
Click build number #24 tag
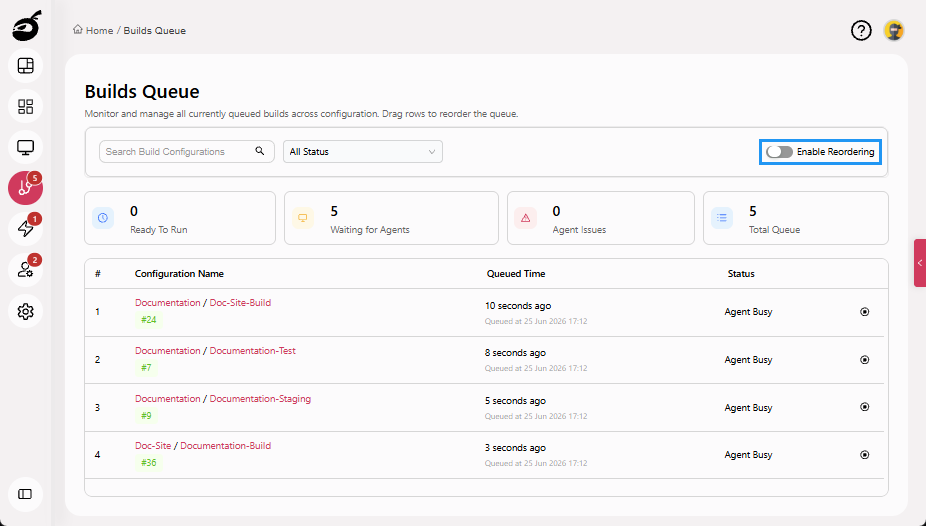(x=149, y=320)
